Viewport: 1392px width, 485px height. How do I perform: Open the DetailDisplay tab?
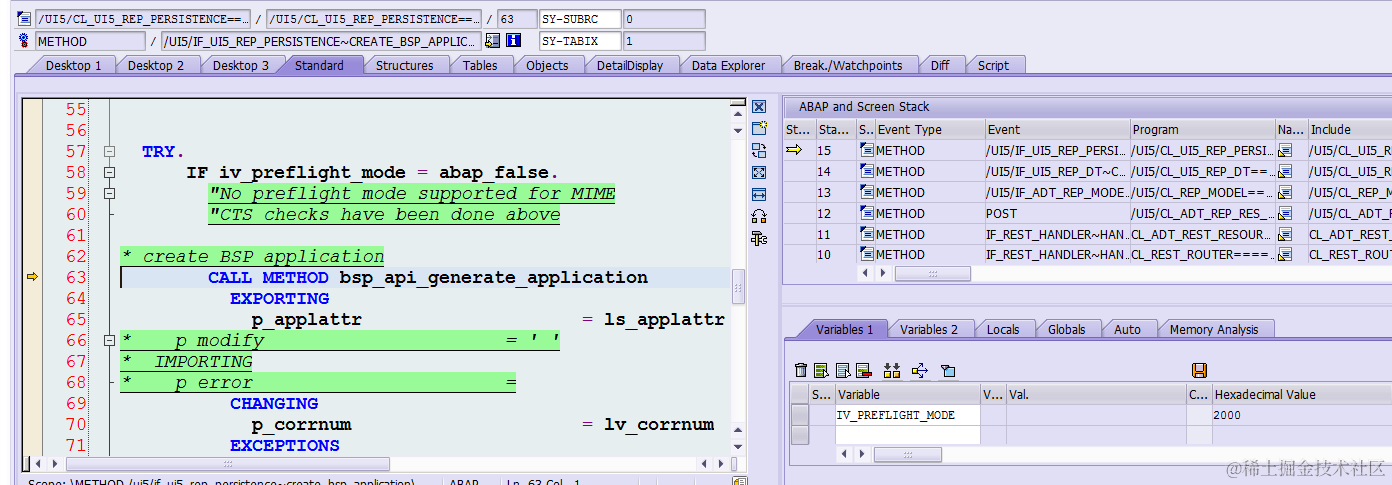pos(630,65)
